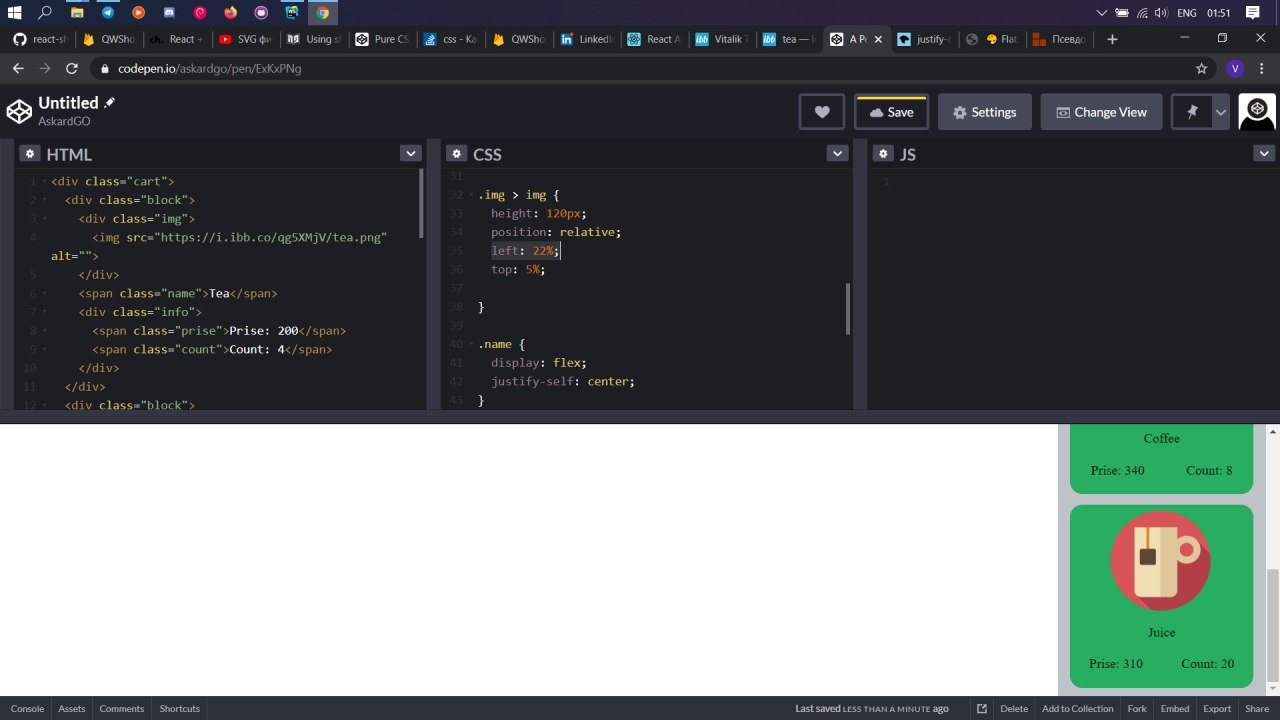
Task: Open pen in new window icon in footer
Action: 982,709
